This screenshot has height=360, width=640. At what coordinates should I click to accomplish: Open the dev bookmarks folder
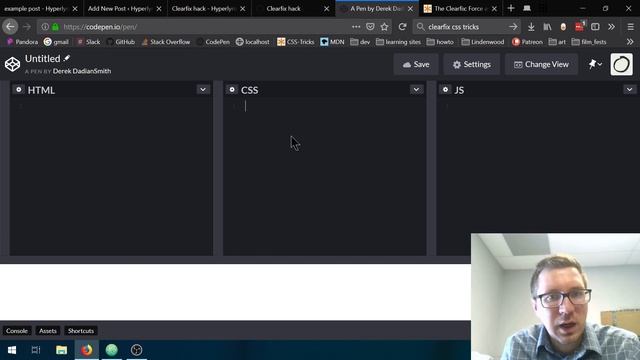(360, 42)
